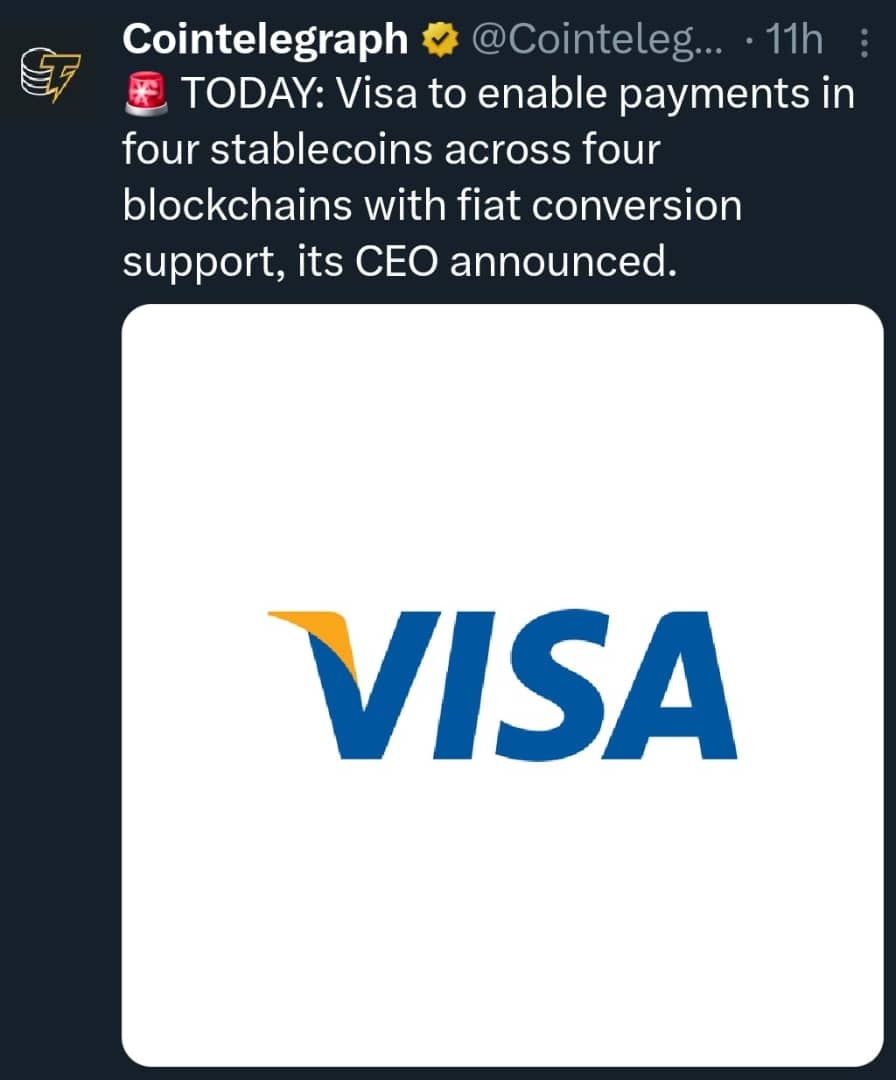Click white space below the Visa logo
Screen dimensions: 896x1080
(x=502, y=900)
